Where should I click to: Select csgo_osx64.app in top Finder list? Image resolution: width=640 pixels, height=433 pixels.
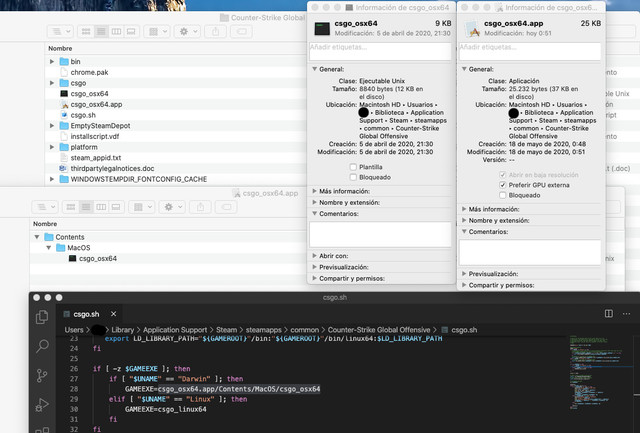[x=96, y=104]
